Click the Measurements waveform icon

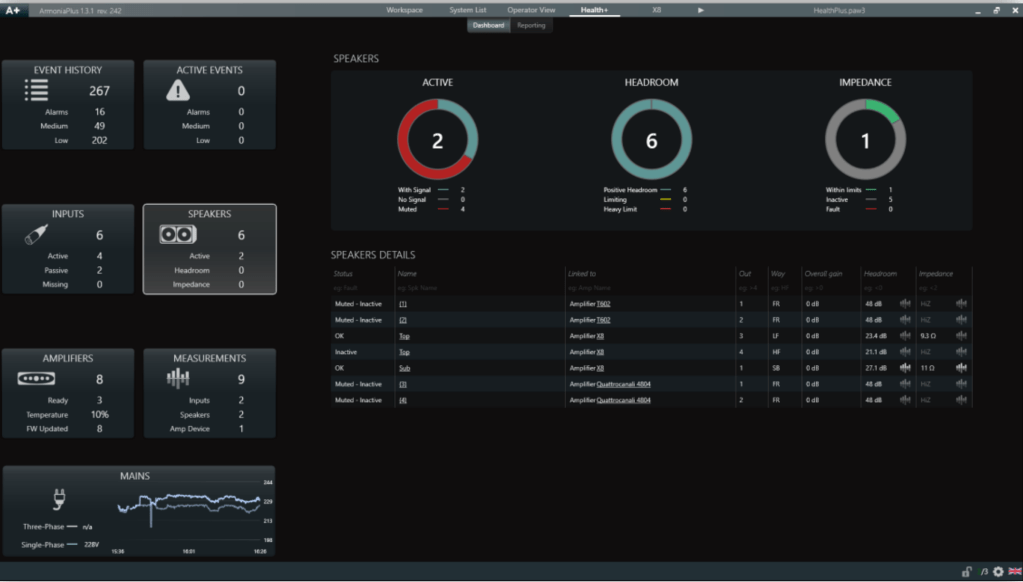[x=178, y=379]
